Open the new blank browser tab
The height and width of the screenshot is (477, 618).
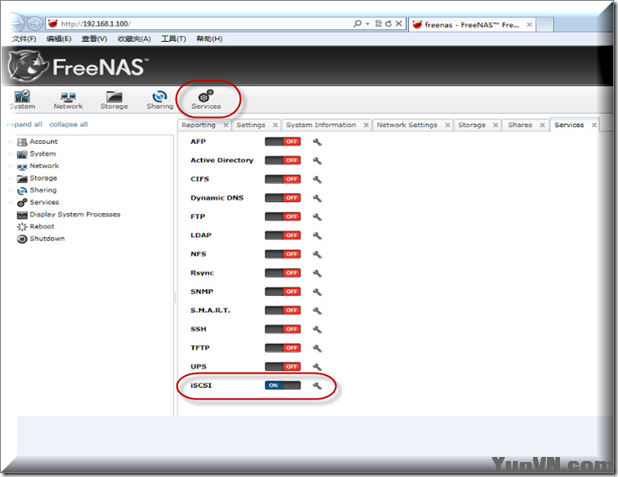545,24
